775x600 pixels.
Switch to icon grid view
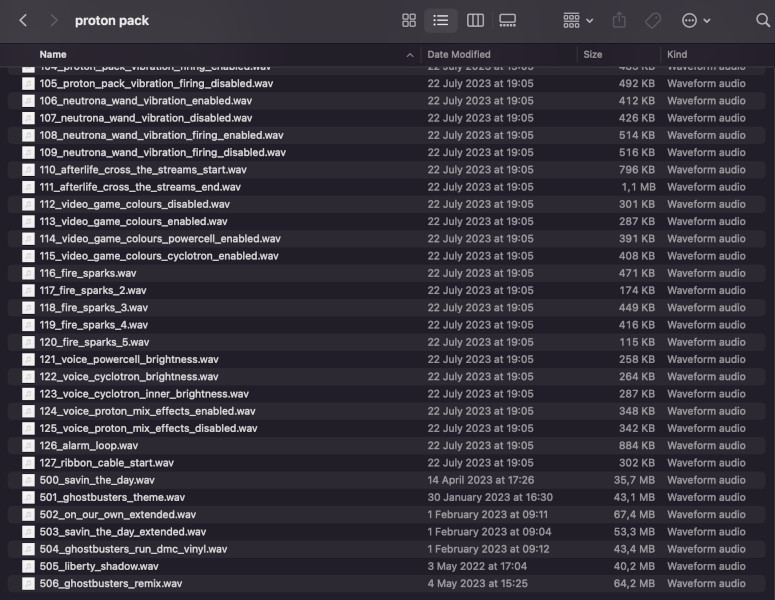[x=409, y=21]
